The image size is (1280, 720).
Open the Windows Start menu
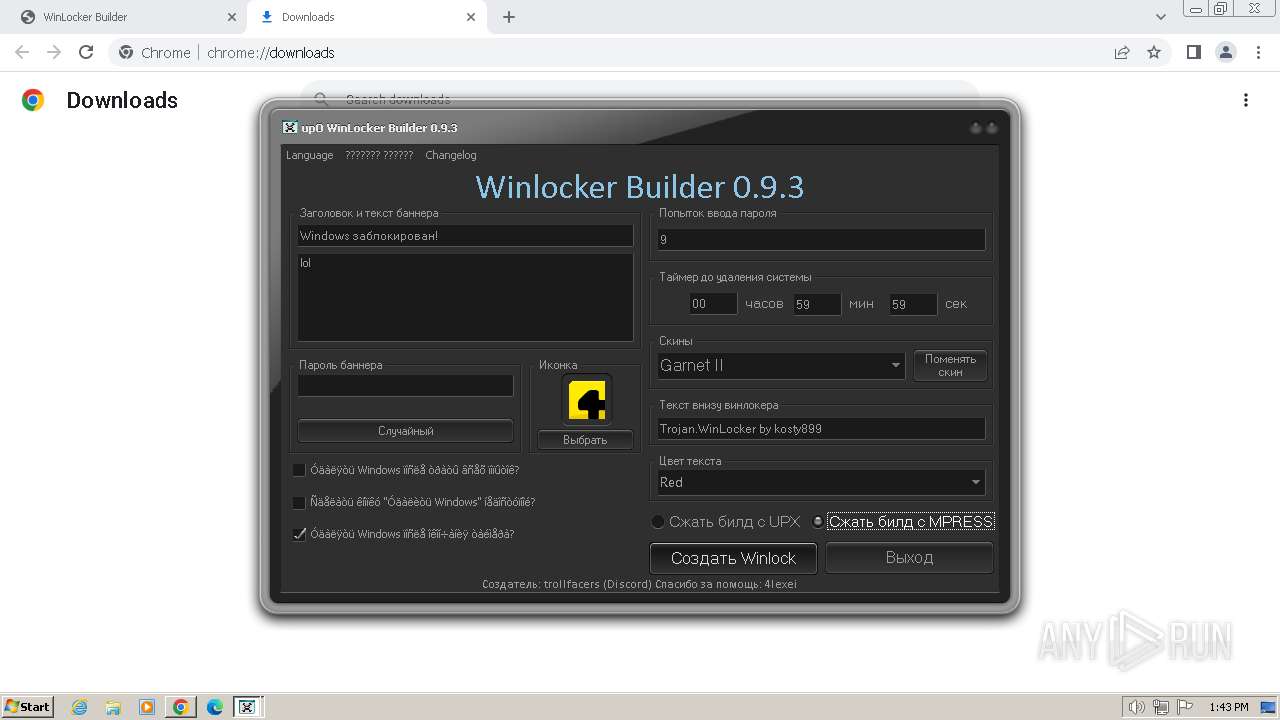click(x=27, y=706)
